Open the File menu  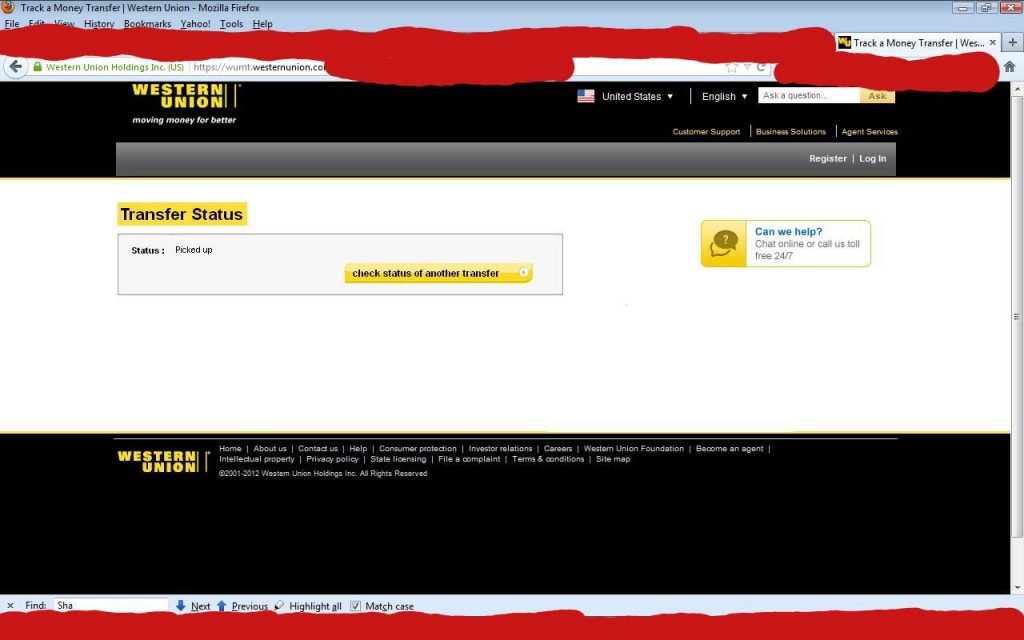12,24
